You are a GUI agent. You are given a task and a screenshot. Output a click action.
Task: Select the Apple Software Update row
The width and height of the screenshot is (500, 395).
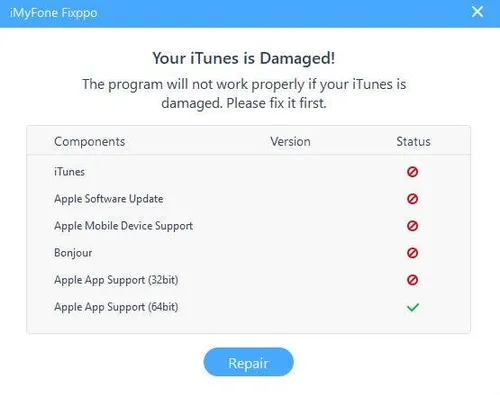tap(249, 199)
